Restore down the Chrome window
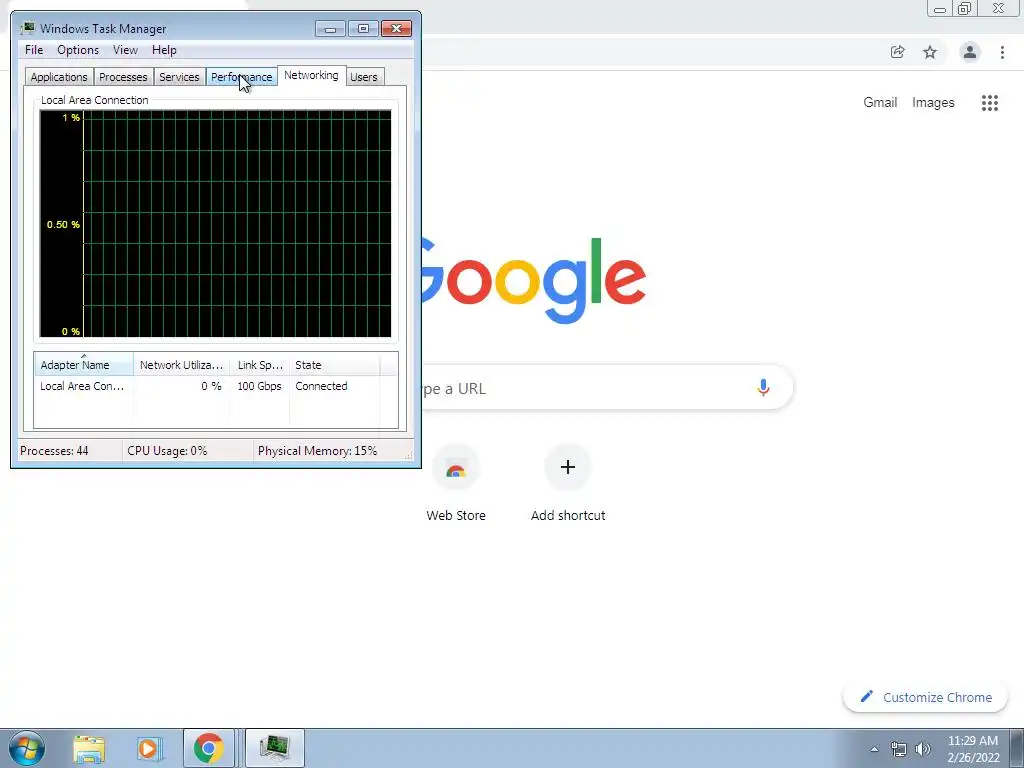Image resolution: width=1024 pixels, height=768 pixels. tap(965, 9)
